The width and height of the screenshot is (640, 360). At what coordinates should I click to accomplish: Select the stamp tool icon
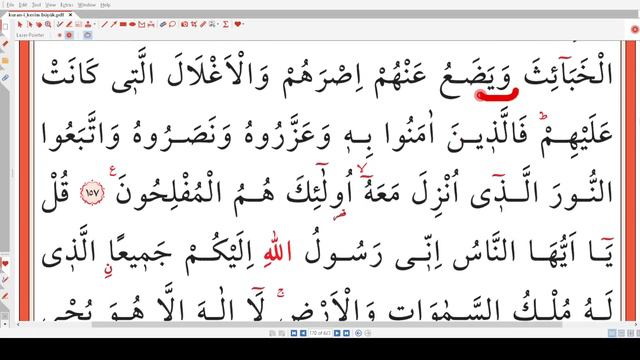88,25
